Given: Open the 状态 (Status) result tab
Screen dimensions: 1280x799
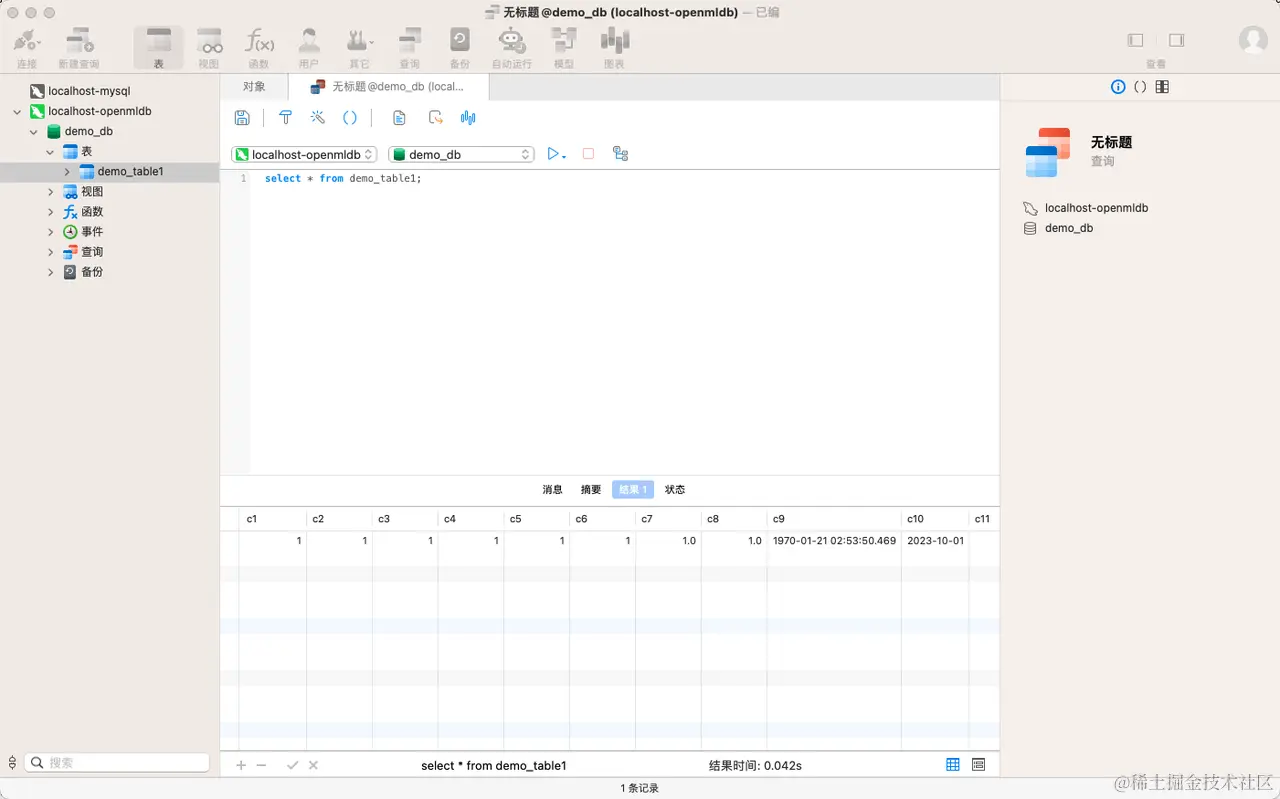Looking at the screenshot, I should [x=675, y=490].
